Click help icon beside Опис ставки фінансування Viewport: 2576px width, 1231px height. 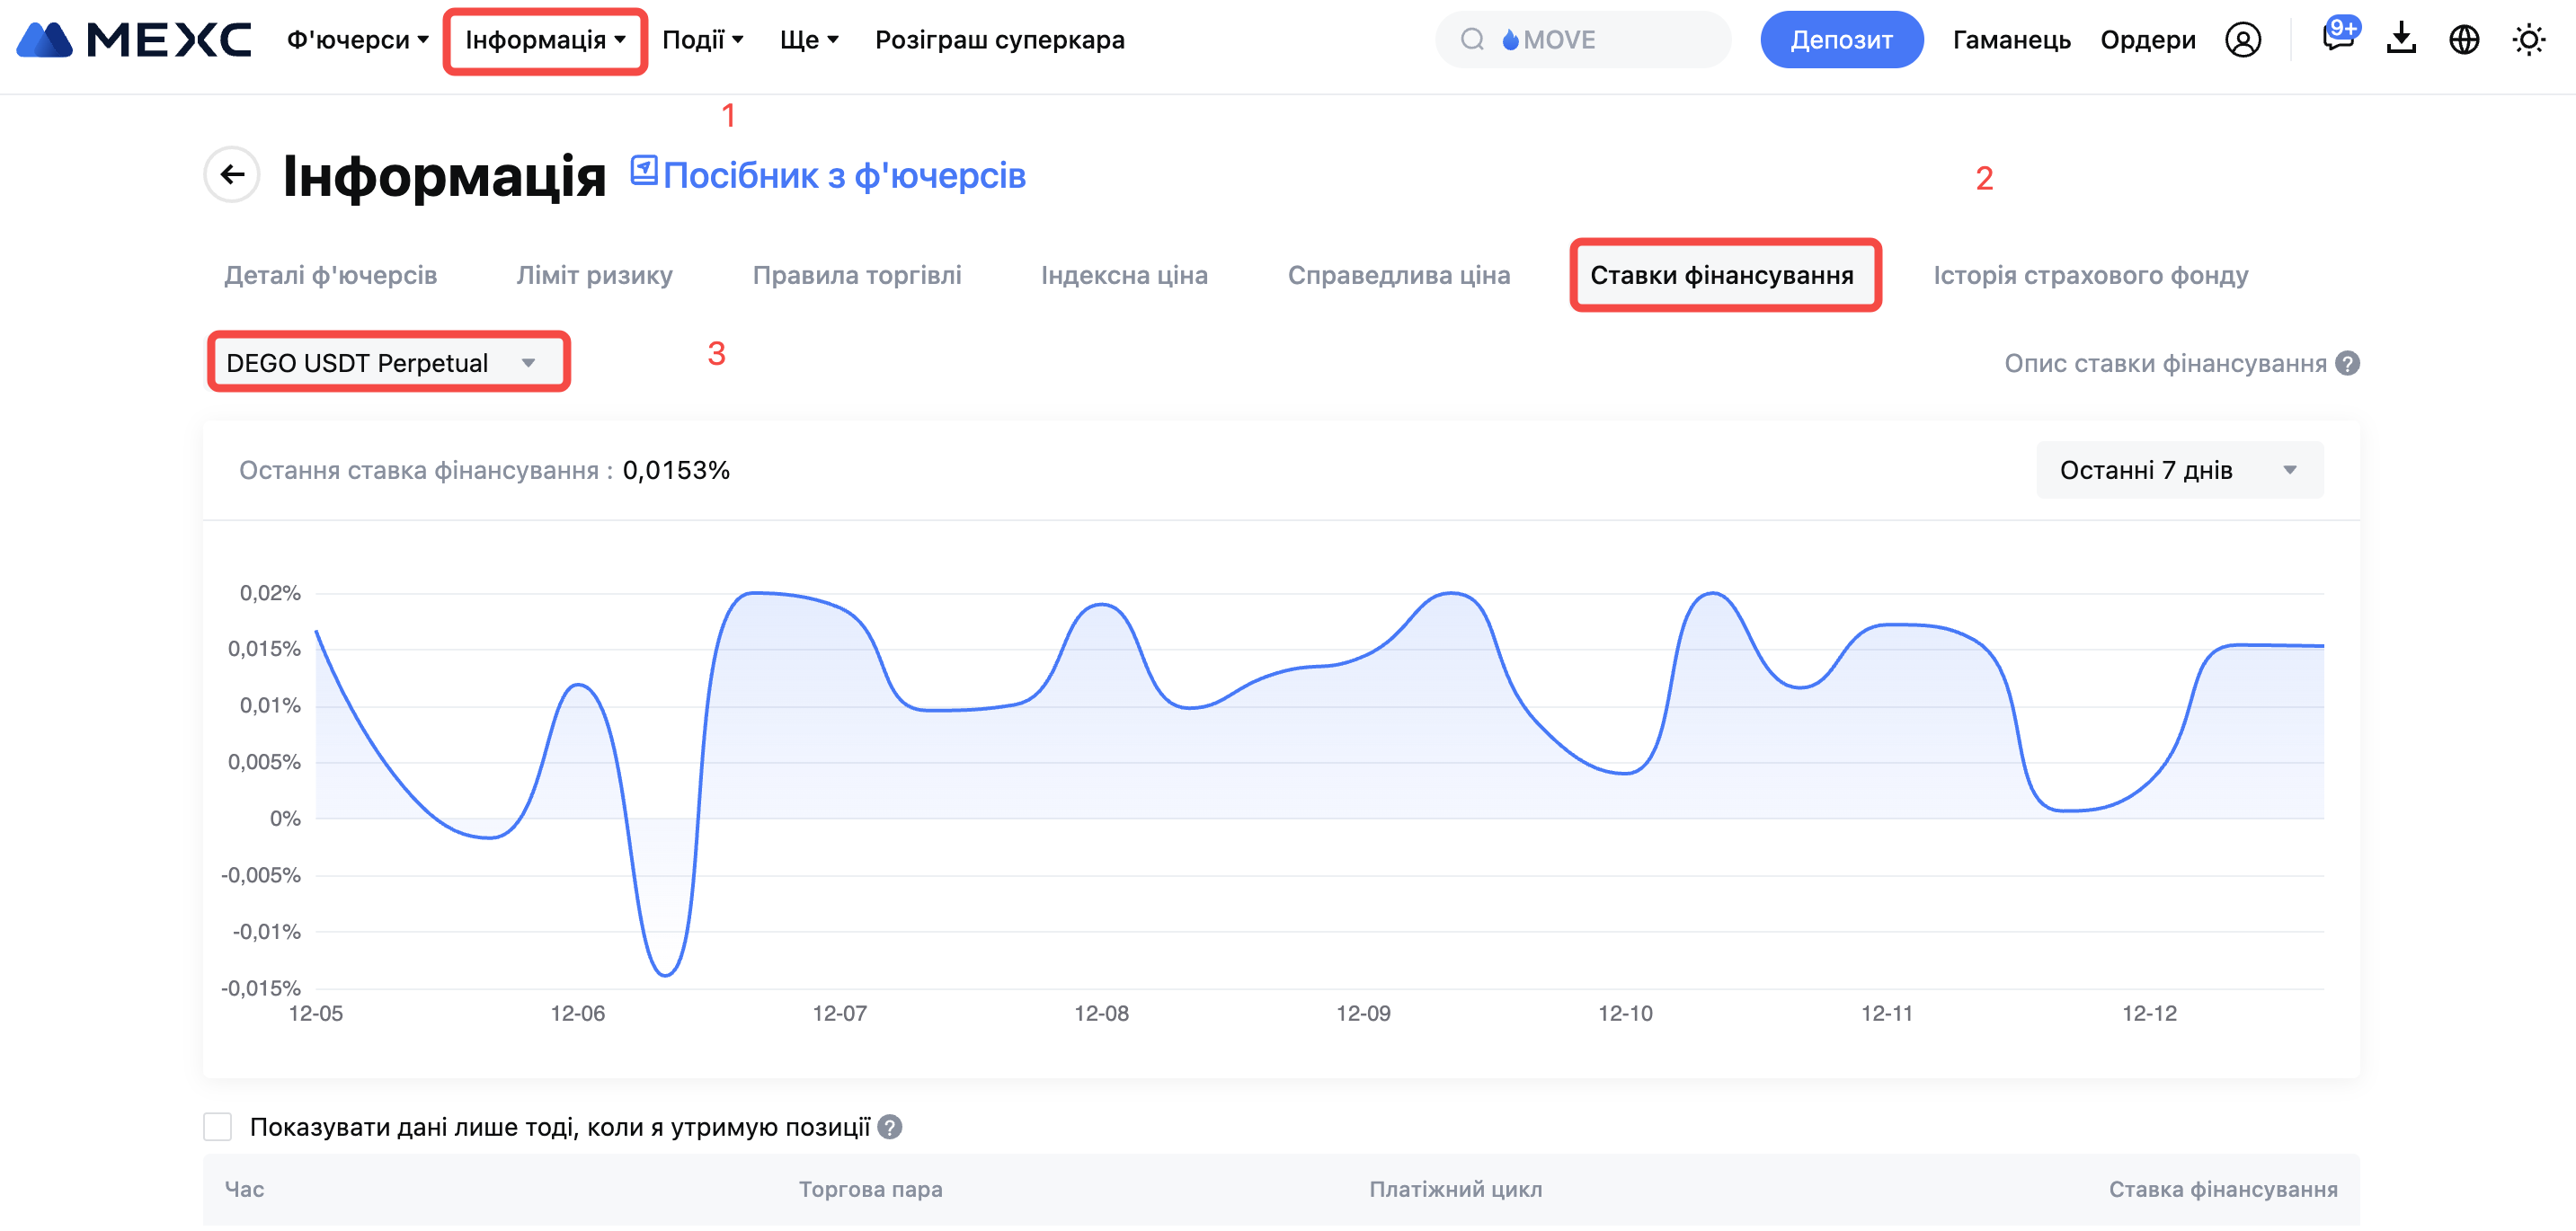tap(2347, 364)
